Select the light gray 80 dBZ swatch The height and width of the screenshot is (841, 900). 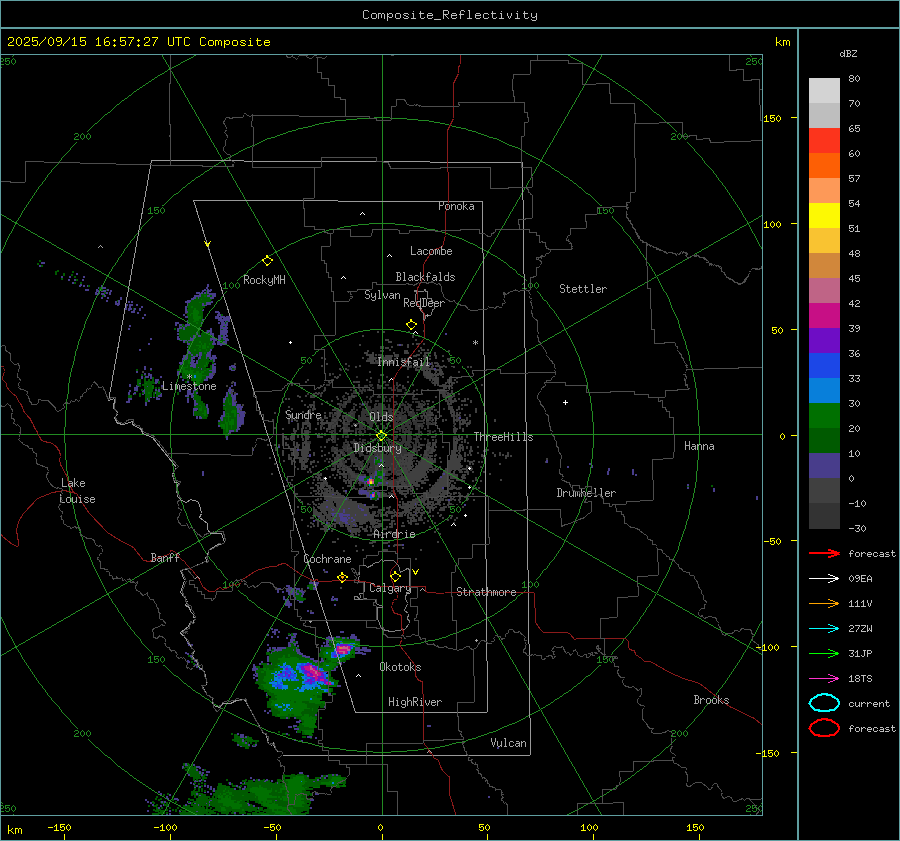tap(824, 90)
